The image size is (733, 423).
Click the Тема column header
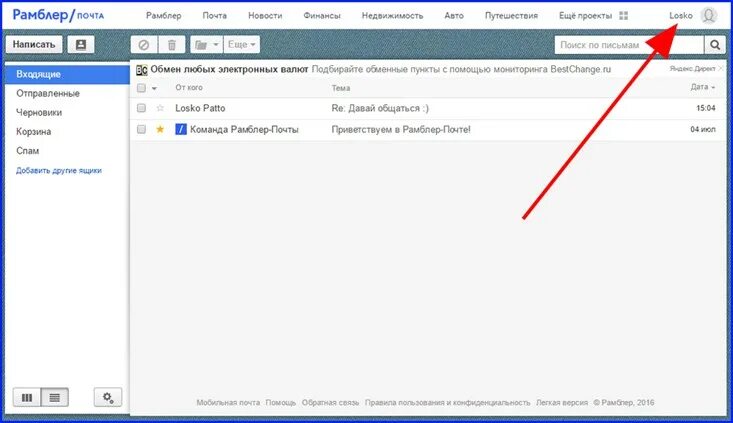point(341,88)
